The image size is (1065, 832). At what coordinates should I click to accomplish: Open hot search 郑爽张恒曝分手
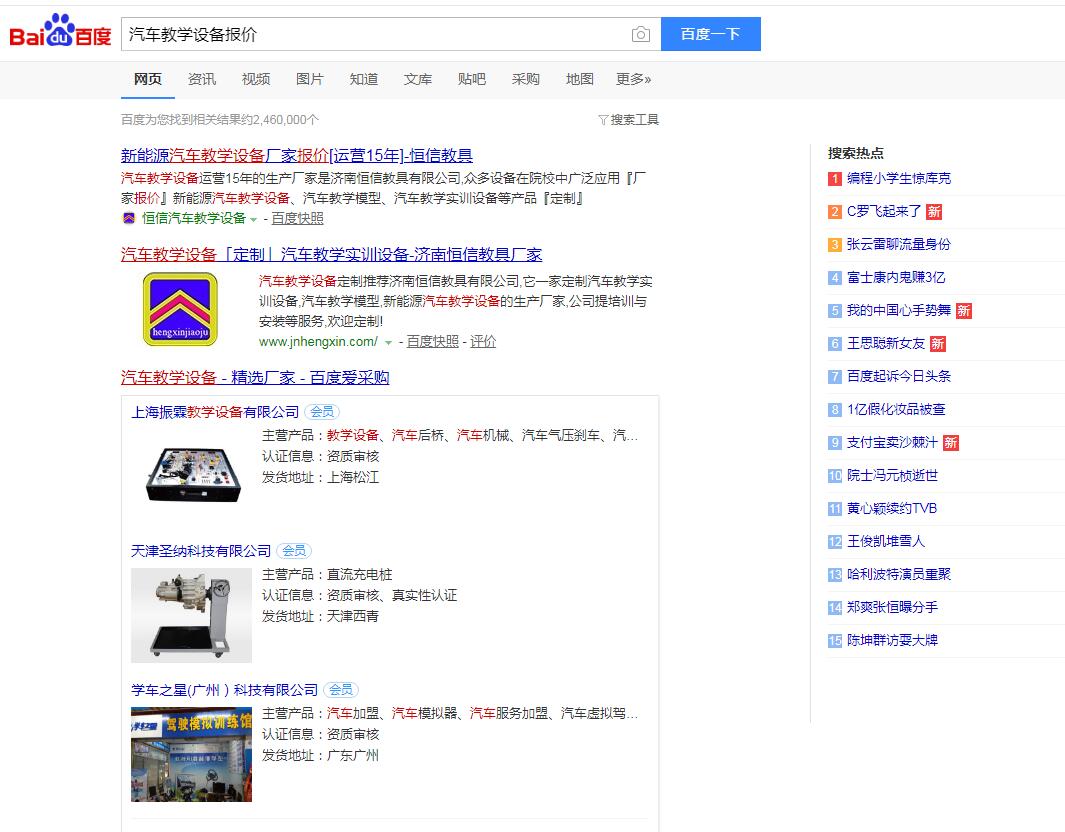tap(892, 607)
